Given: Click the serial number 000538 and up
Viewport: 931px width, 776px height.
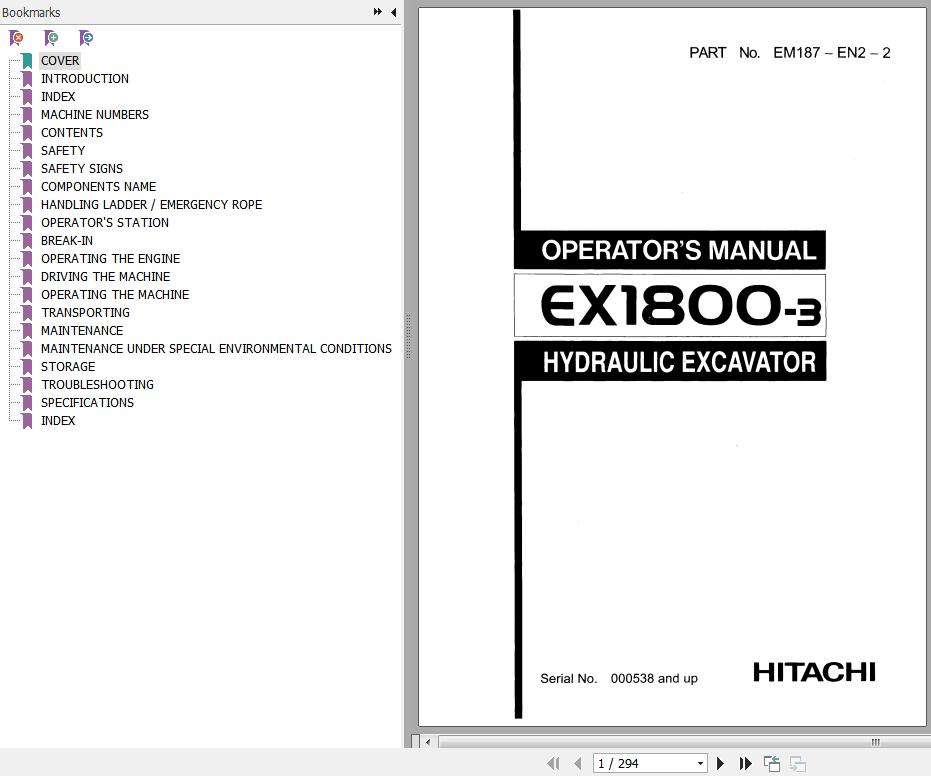Looking at the screenshot, I should tap(654, 678).
